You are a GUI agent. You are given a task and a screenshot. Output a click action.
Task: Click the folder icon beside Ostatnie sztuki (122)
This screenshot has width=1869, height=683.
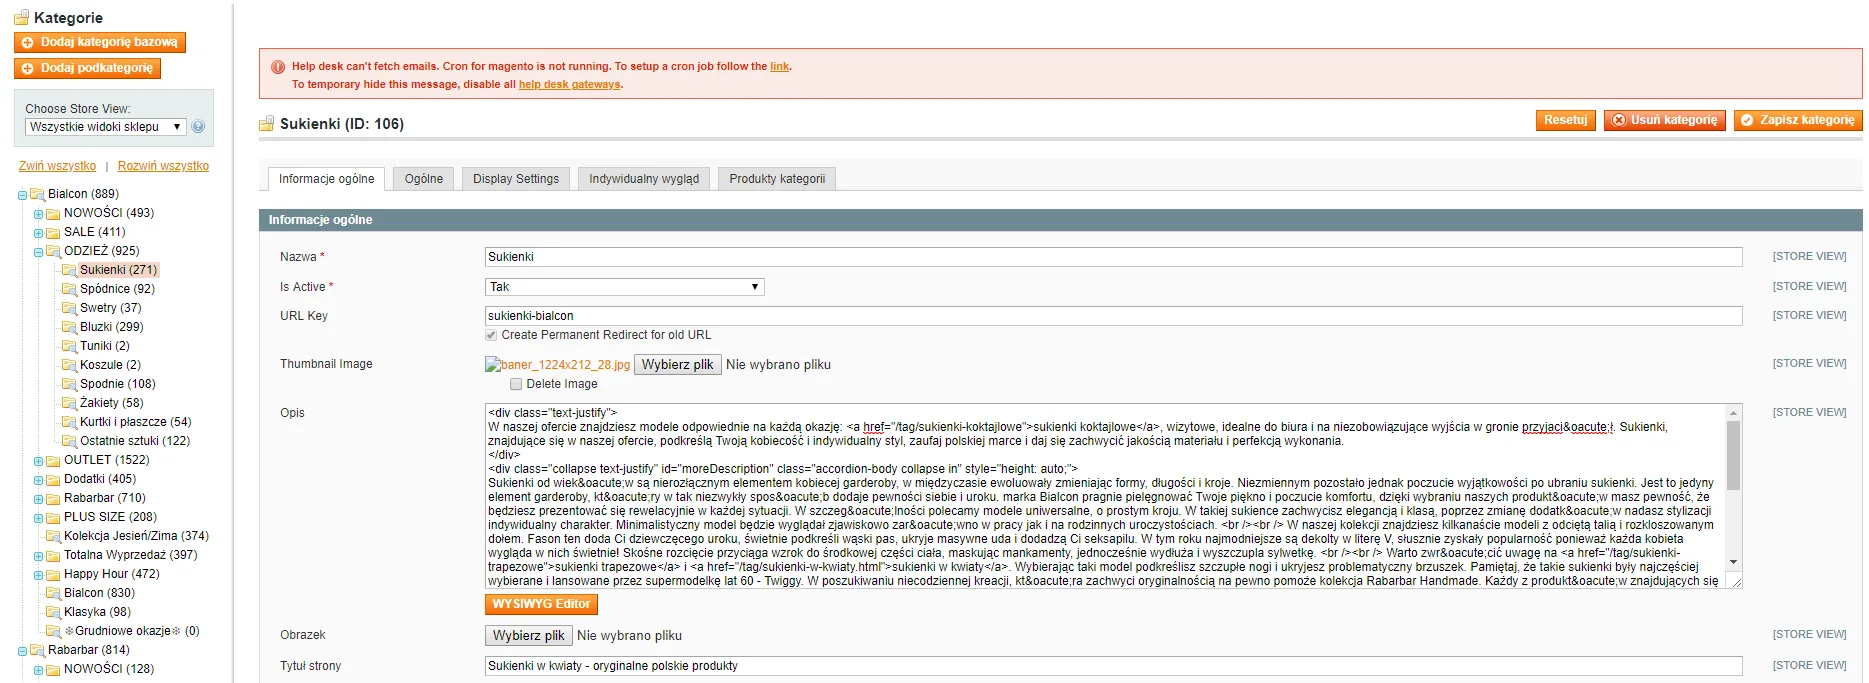coord(69,441)
